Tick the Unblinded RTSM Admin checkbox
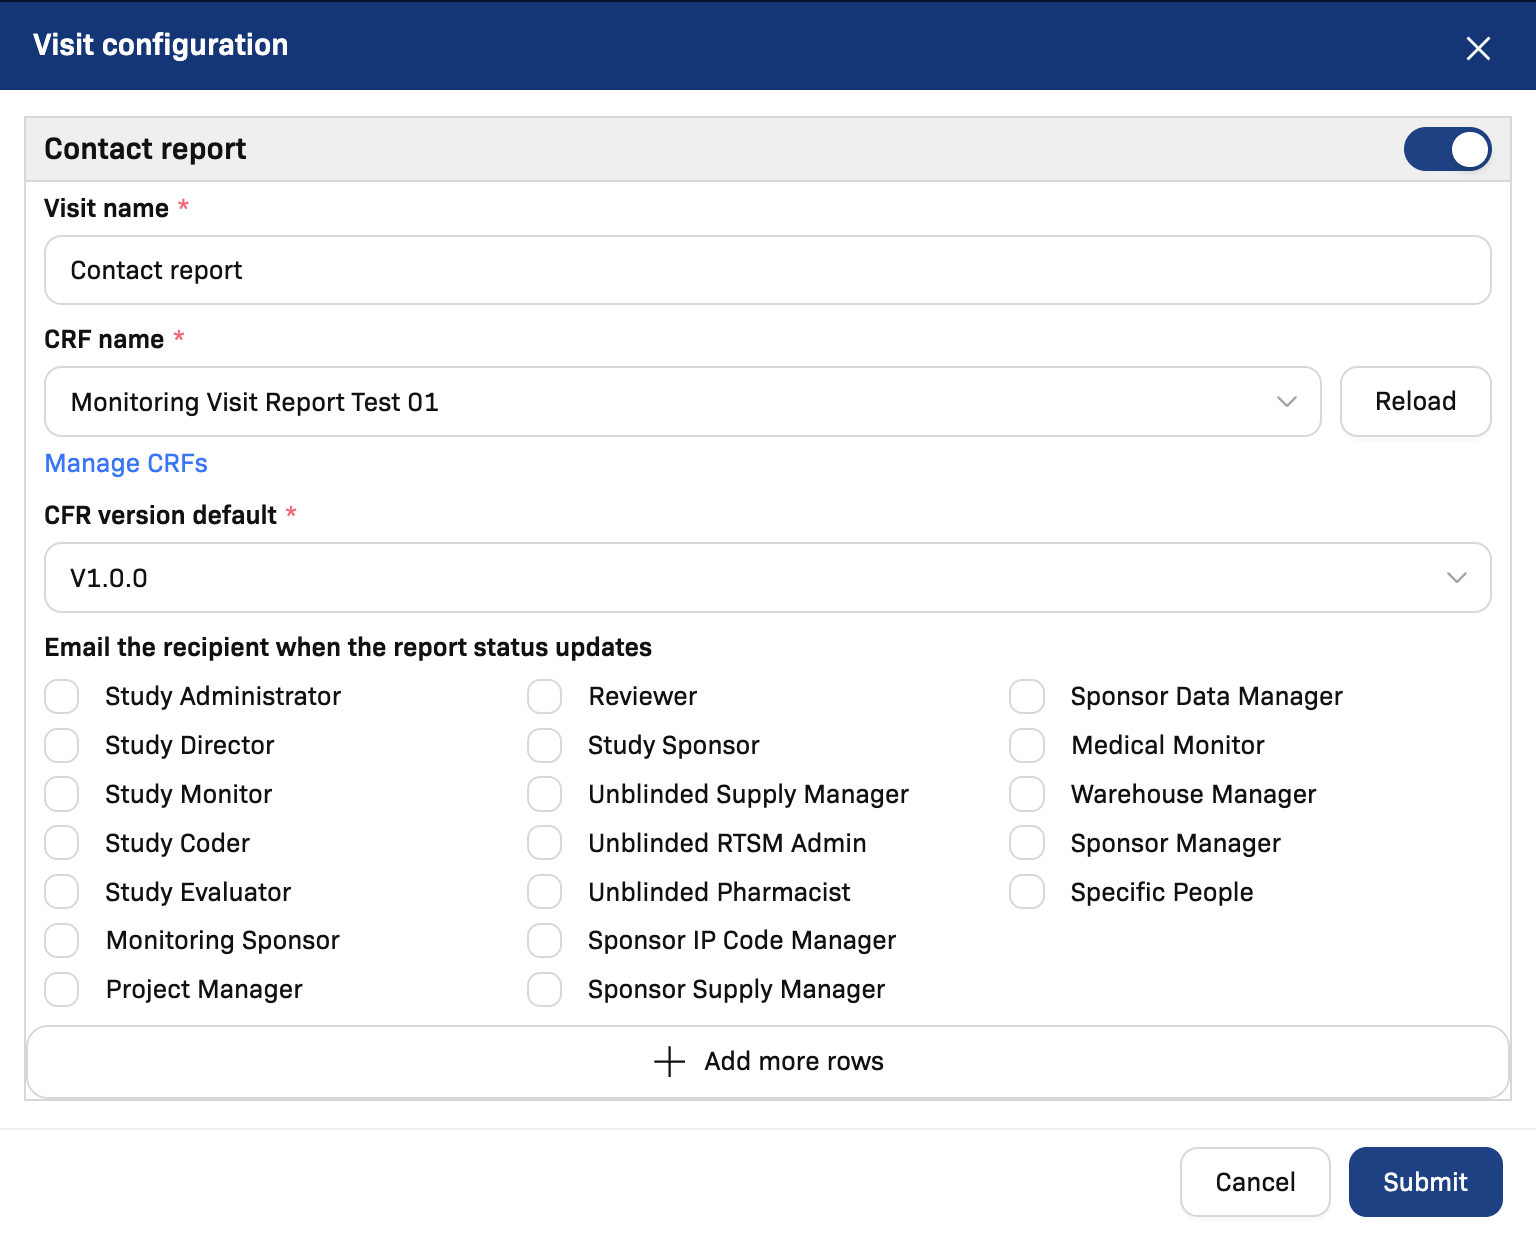 545,843
